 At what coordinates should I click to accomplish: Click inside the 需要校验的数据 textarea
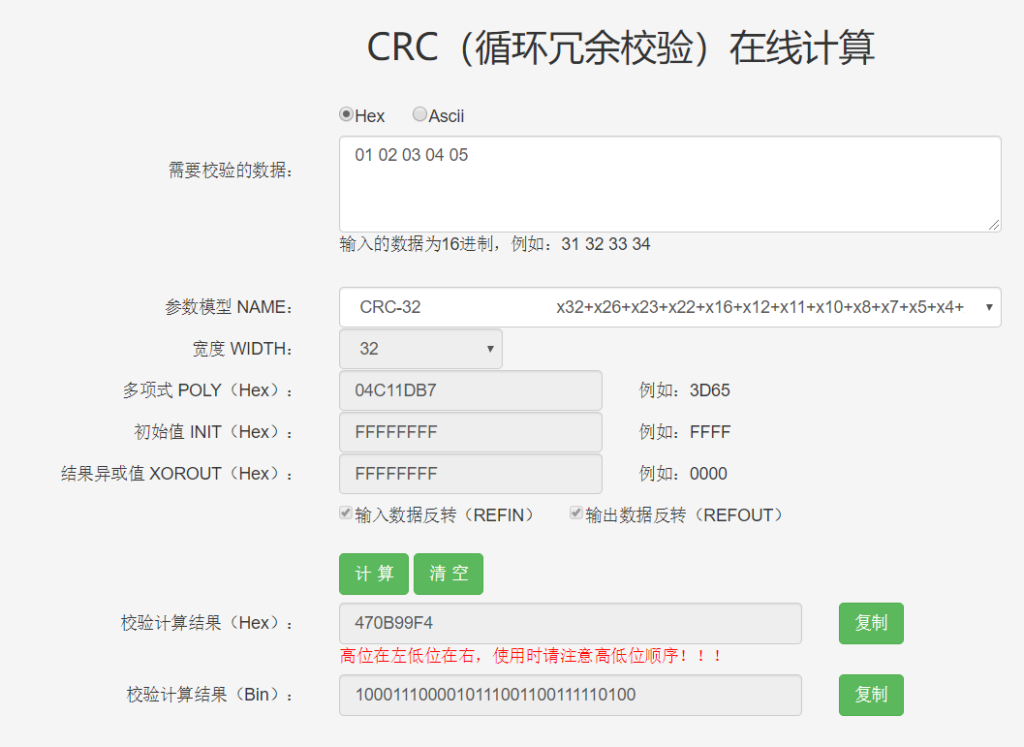668,183
